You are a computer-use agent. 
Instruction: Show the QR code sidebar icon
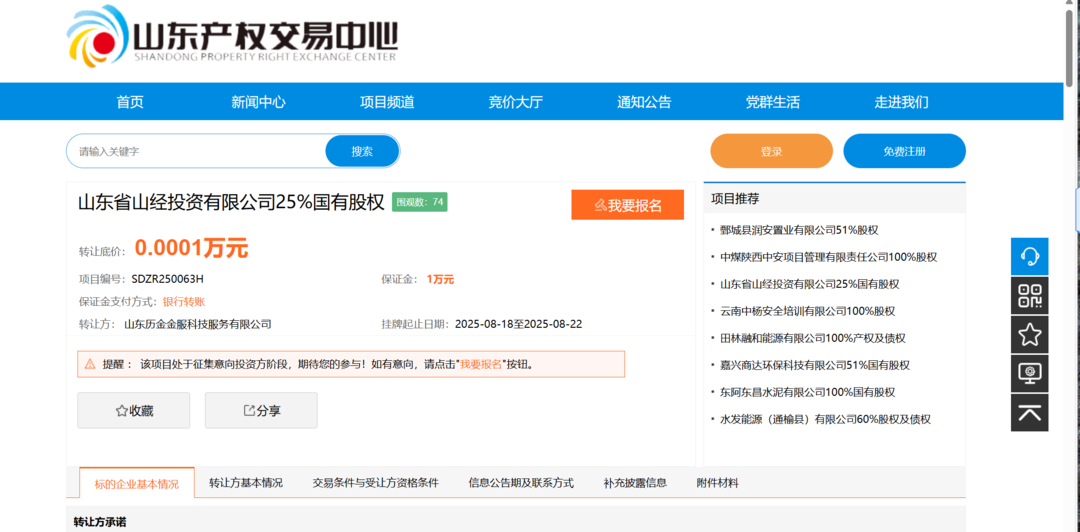tap(1029, 296)
